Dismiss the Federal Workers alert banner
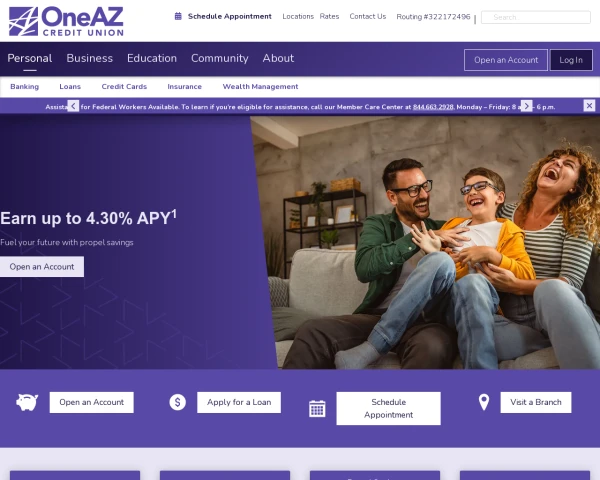This screenshot has width=600, height=480. pos(589,105)
